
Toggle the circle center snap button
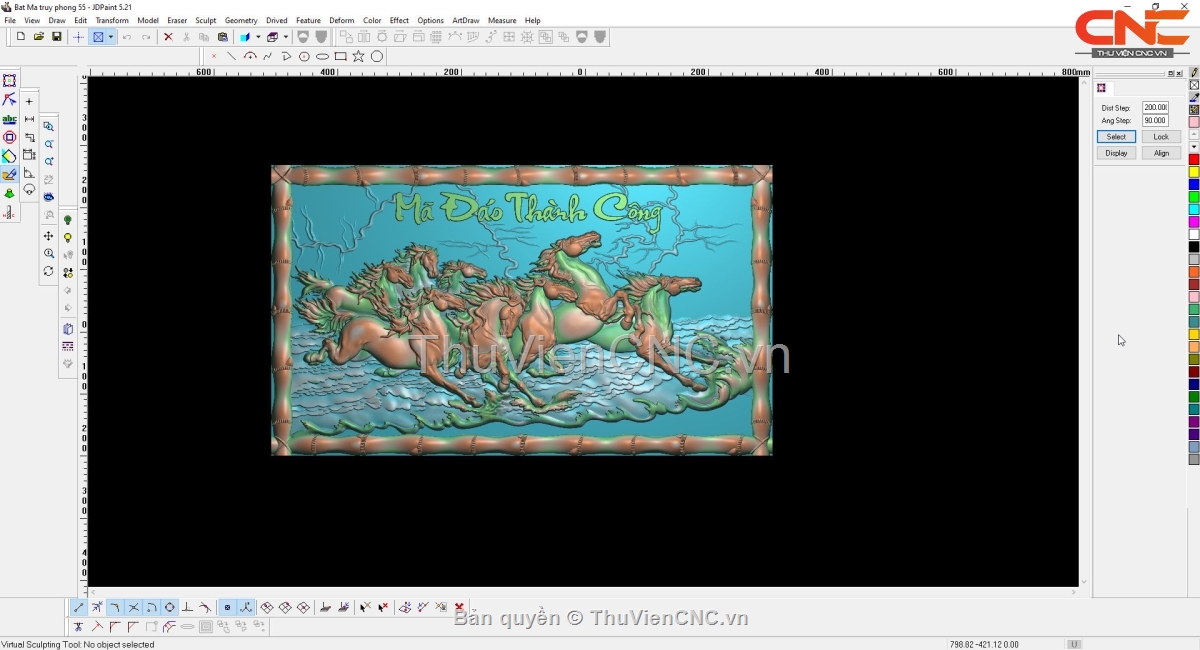click(x=169, y=608)
